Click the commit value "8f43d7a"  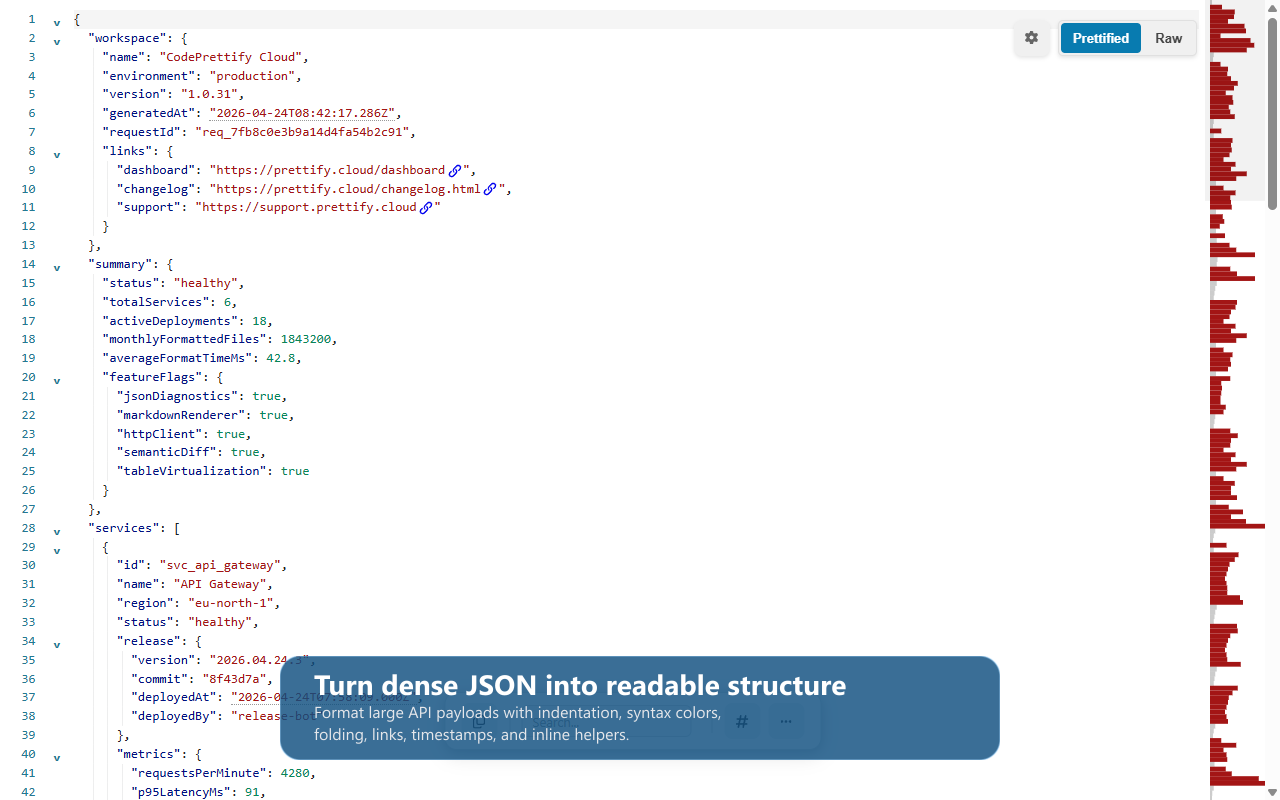(235, 678)
